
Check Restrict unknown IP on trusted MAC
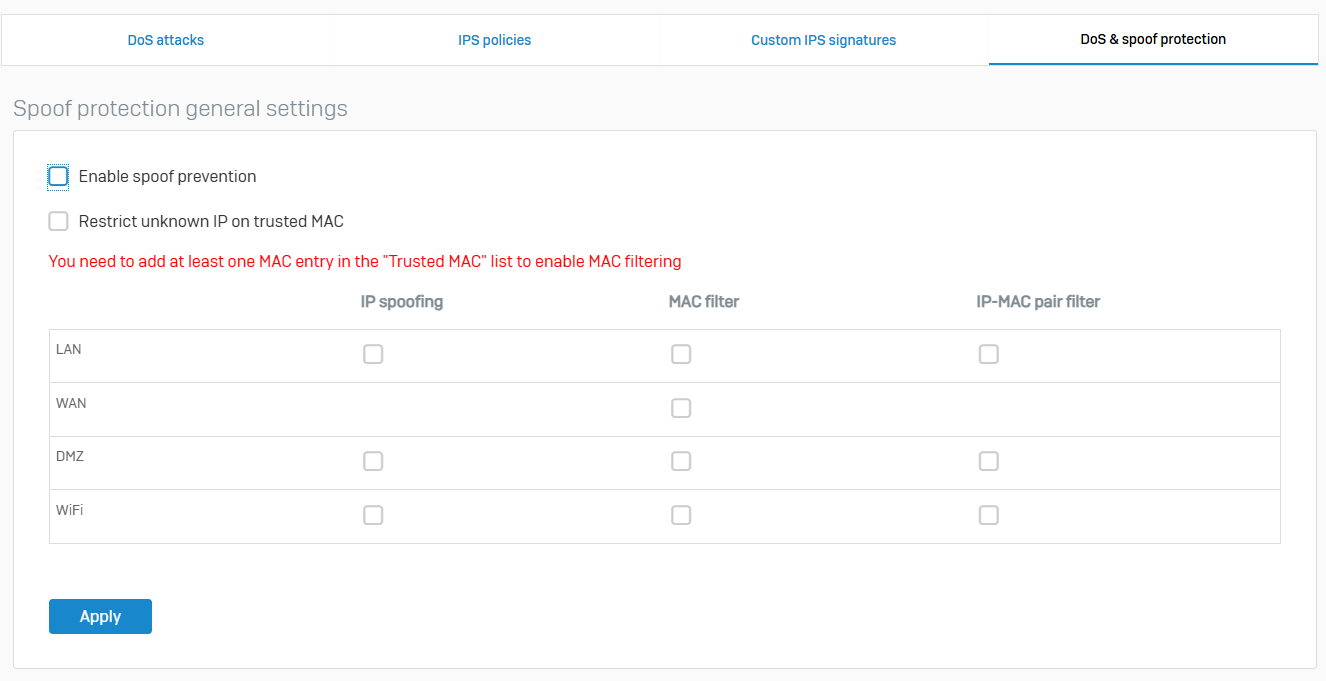(x=59, y=222)
